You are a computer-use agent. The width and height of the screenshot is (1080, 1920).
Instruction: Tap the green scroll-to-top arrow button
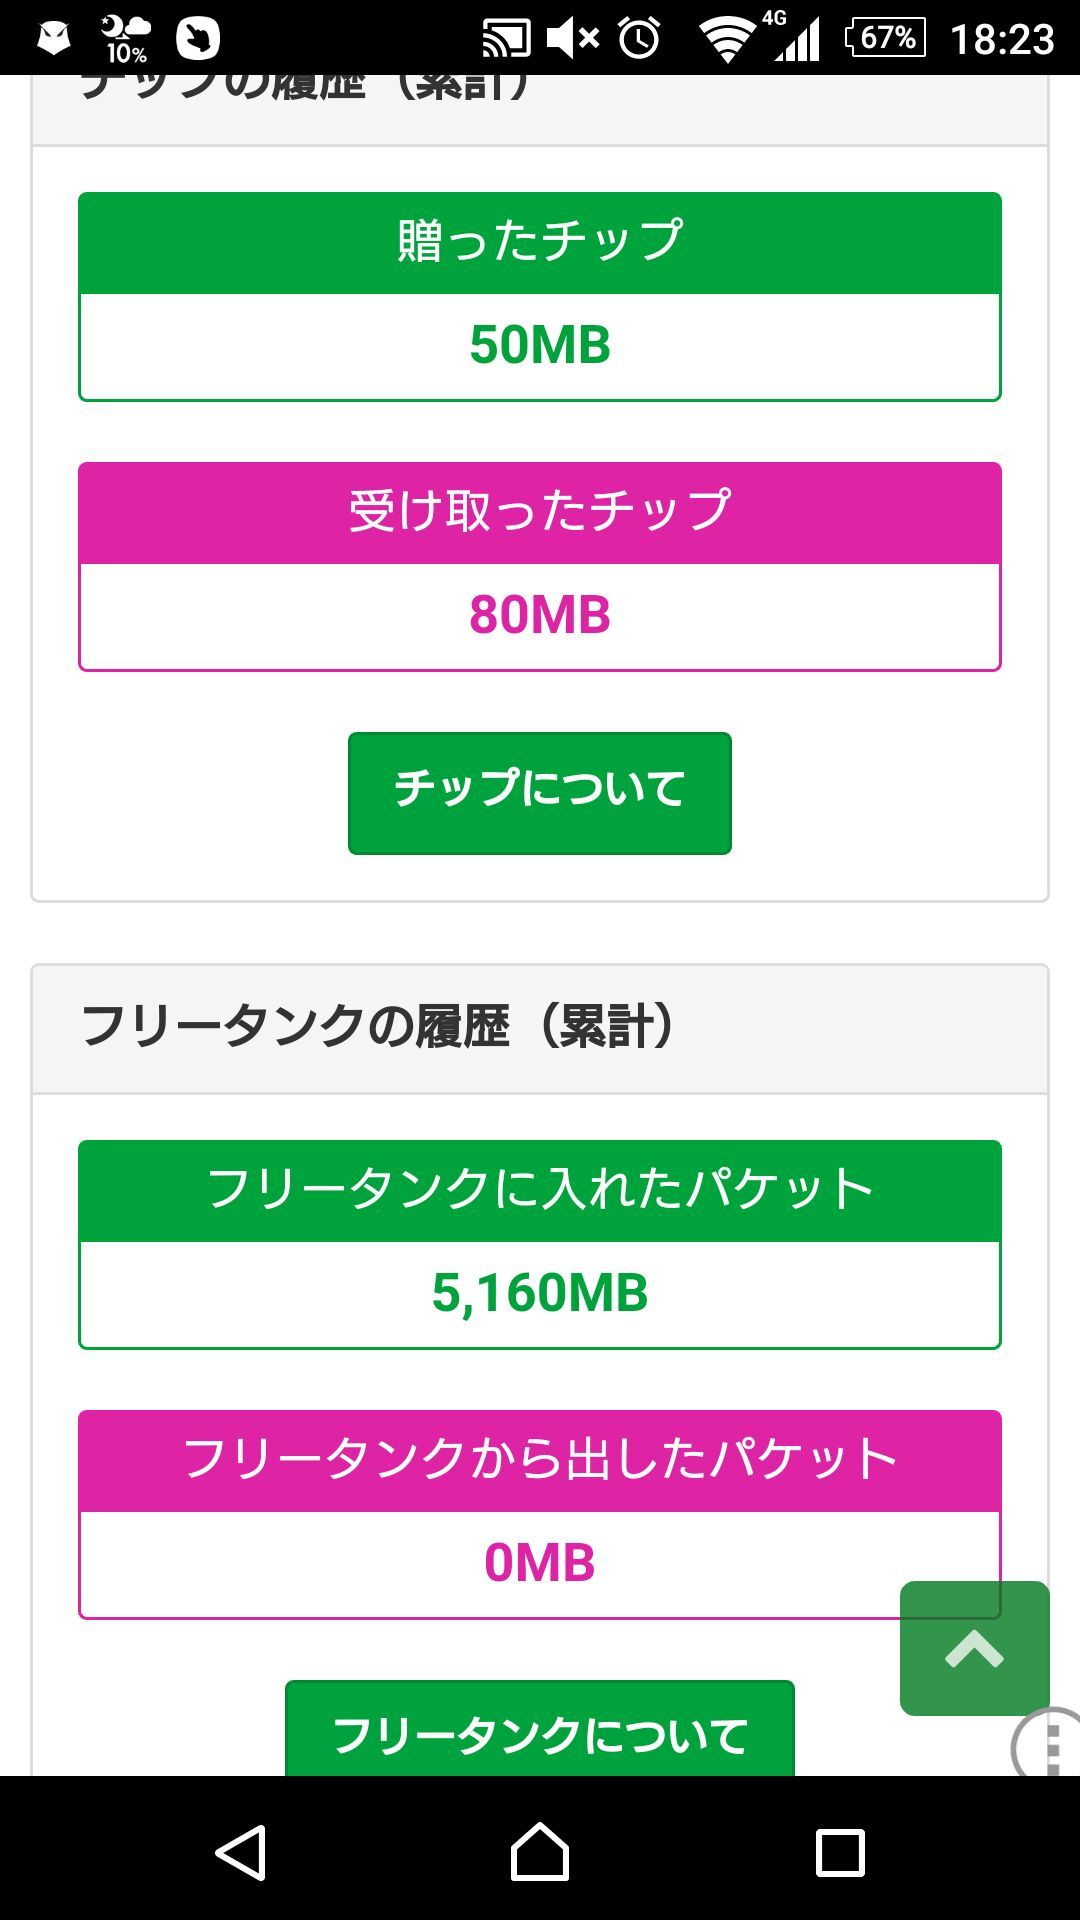974,1647
